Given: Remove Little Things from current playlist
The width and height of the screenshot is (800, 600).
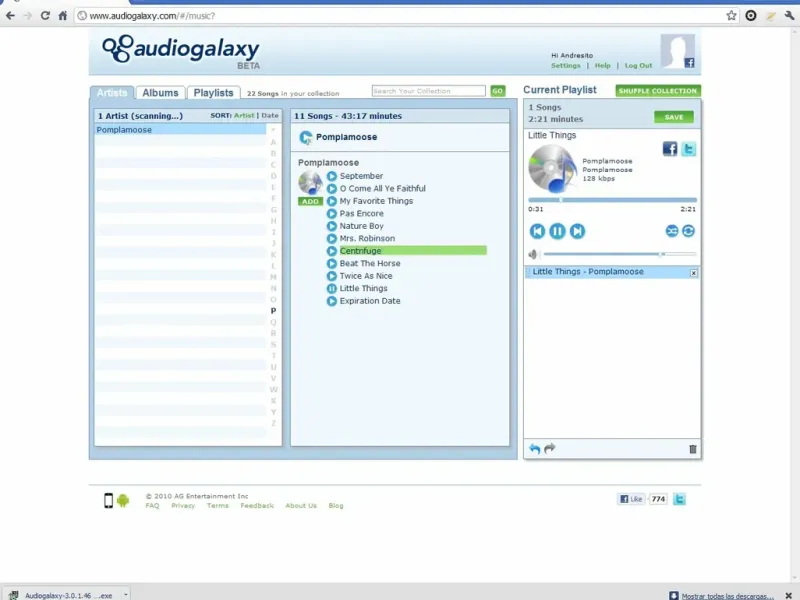Looking at the screenshot, I should pos(693,273).
